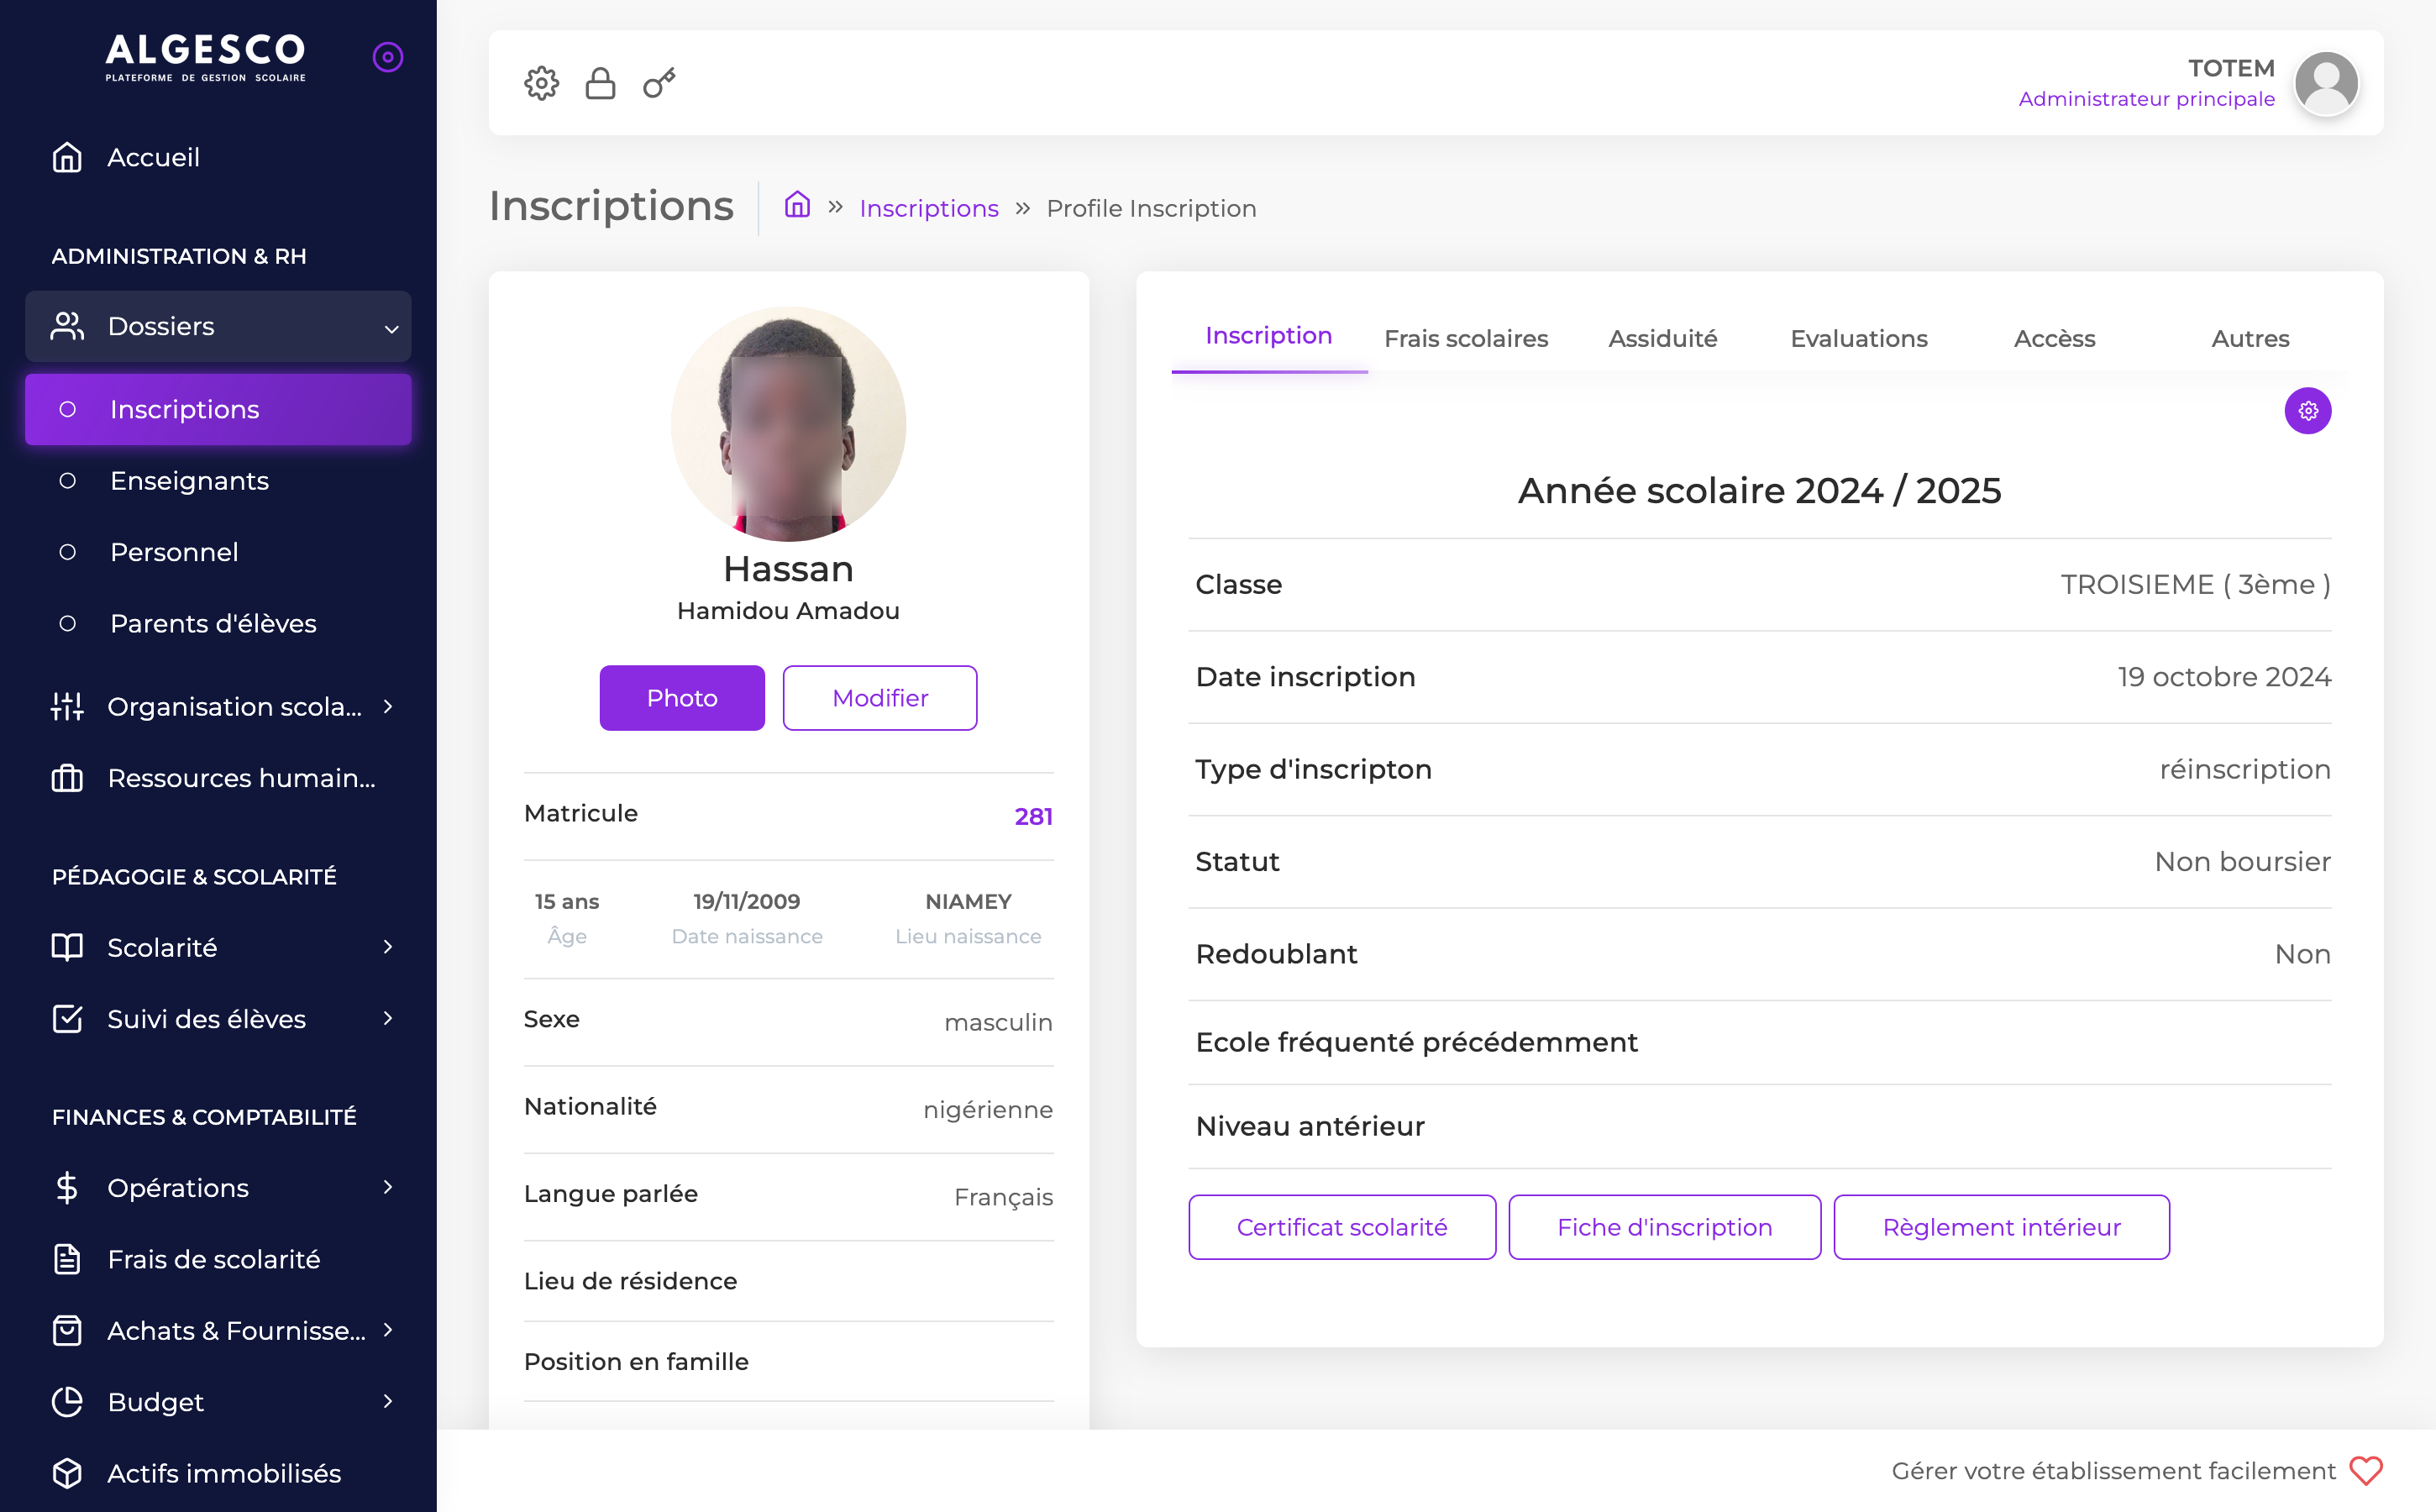
Task: Toggle the sidebar collapse circle beside the ALGESCO logo
Action: click(387, 57)
